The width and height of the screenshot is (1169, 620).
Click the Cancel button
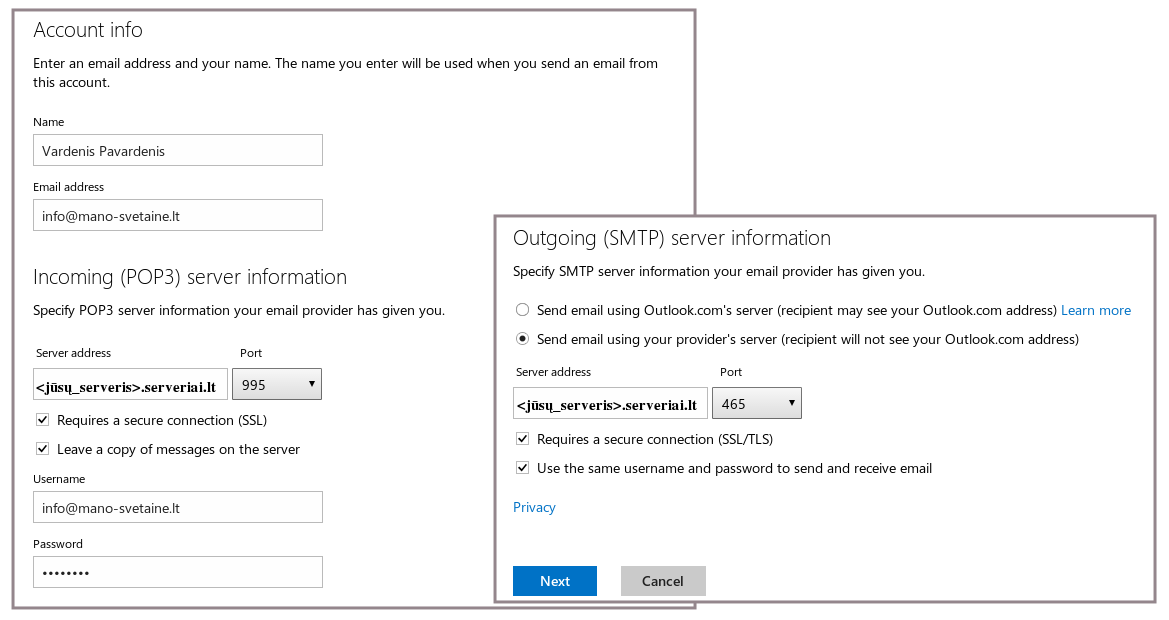coord(663,581)
